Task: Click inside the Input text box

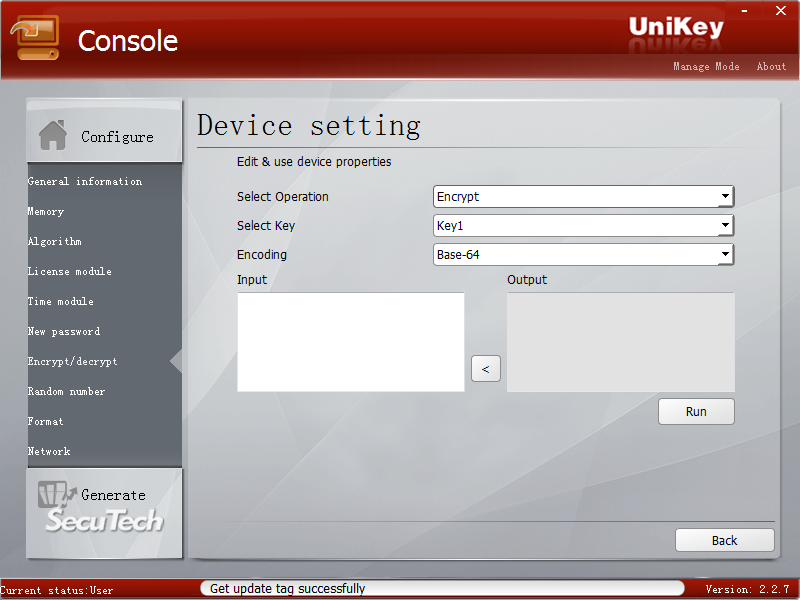Action: pyautogui.click(x=351, y=342)
